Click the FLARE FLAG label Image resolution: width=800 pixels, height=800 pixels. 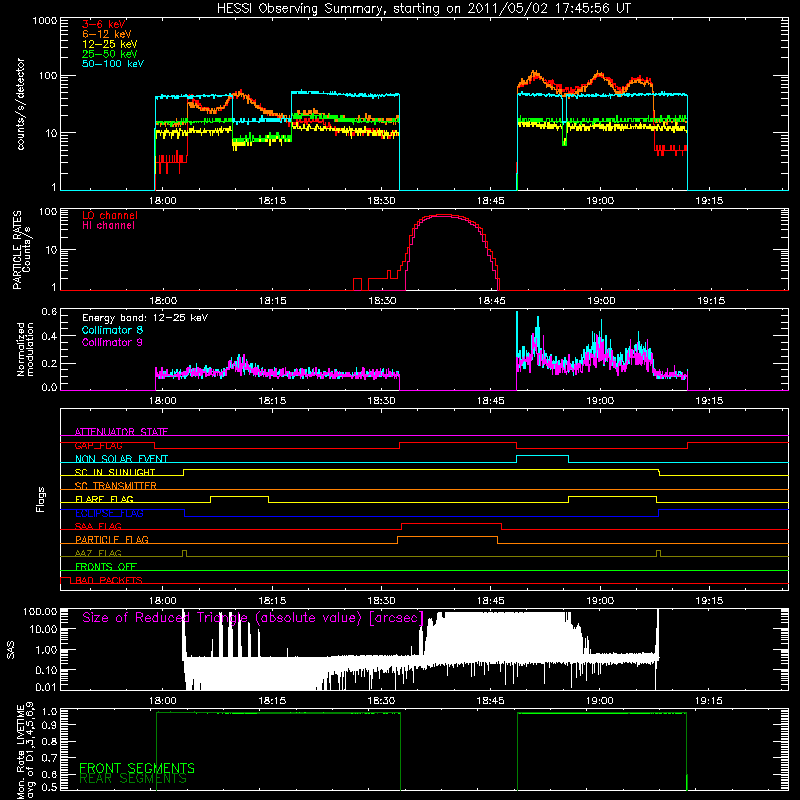[104, 499]
